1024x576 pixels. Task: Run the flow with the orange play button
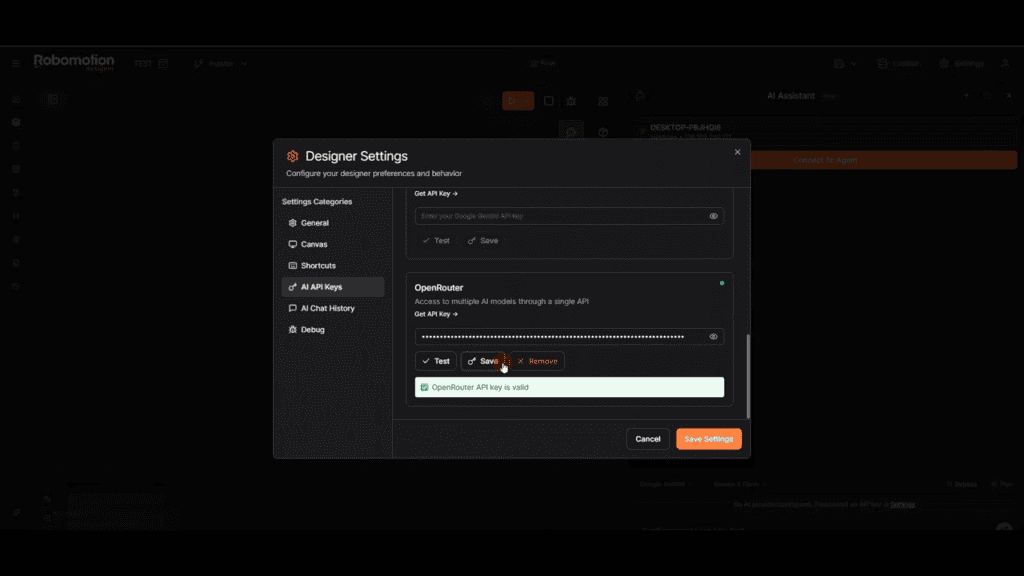click(518, 101)
